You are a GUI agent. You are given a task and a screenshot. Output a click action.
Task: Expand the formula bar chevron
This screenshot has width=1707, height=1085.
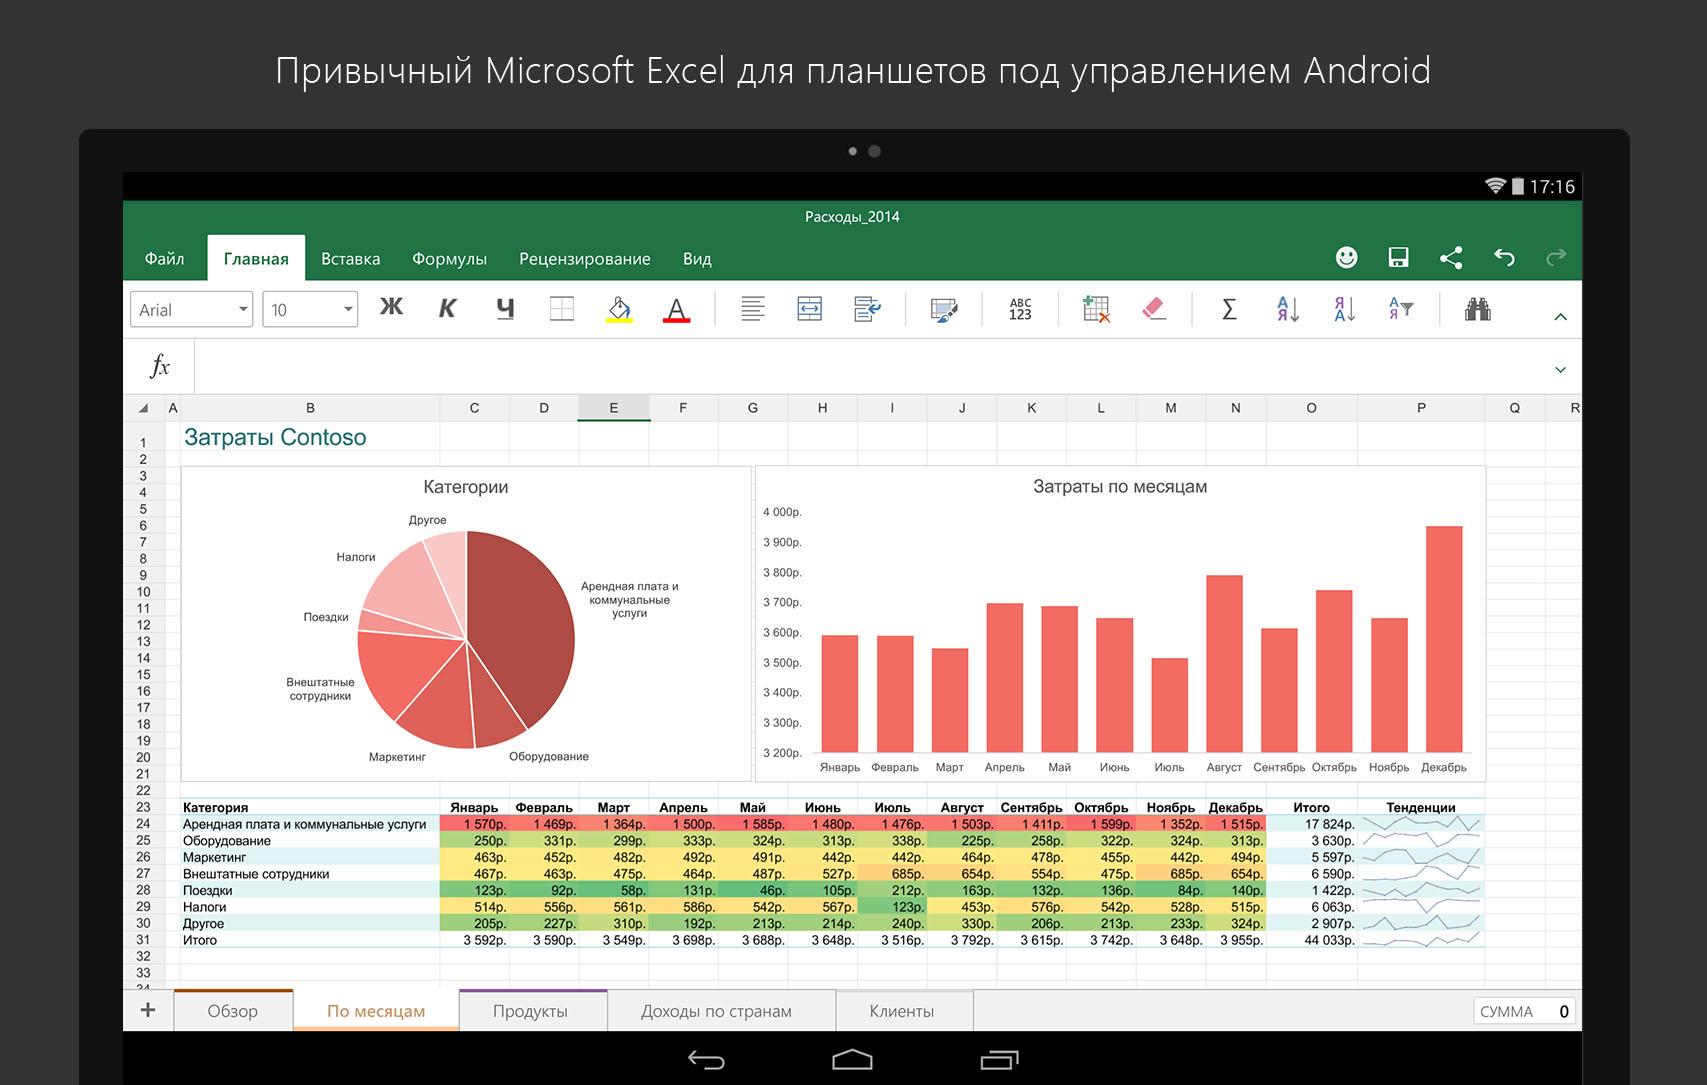(x=1560, y=369)
